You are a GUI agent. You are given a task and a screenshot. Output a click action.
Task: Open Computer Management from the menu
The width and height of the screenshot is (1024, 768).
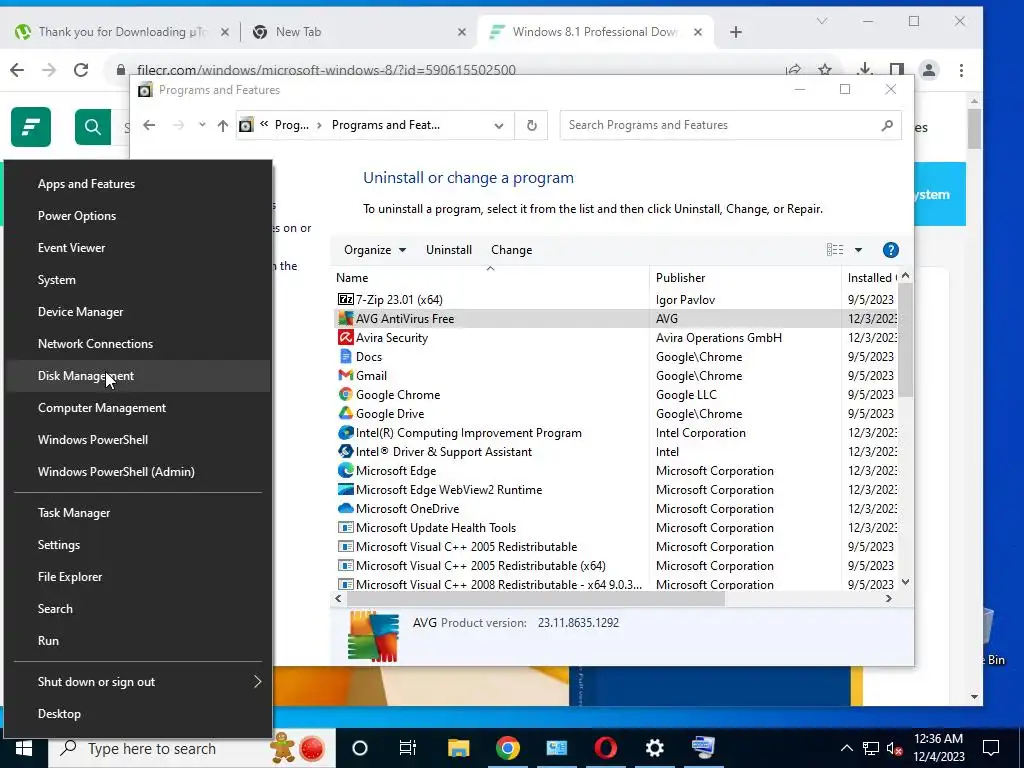click(138, 408)
